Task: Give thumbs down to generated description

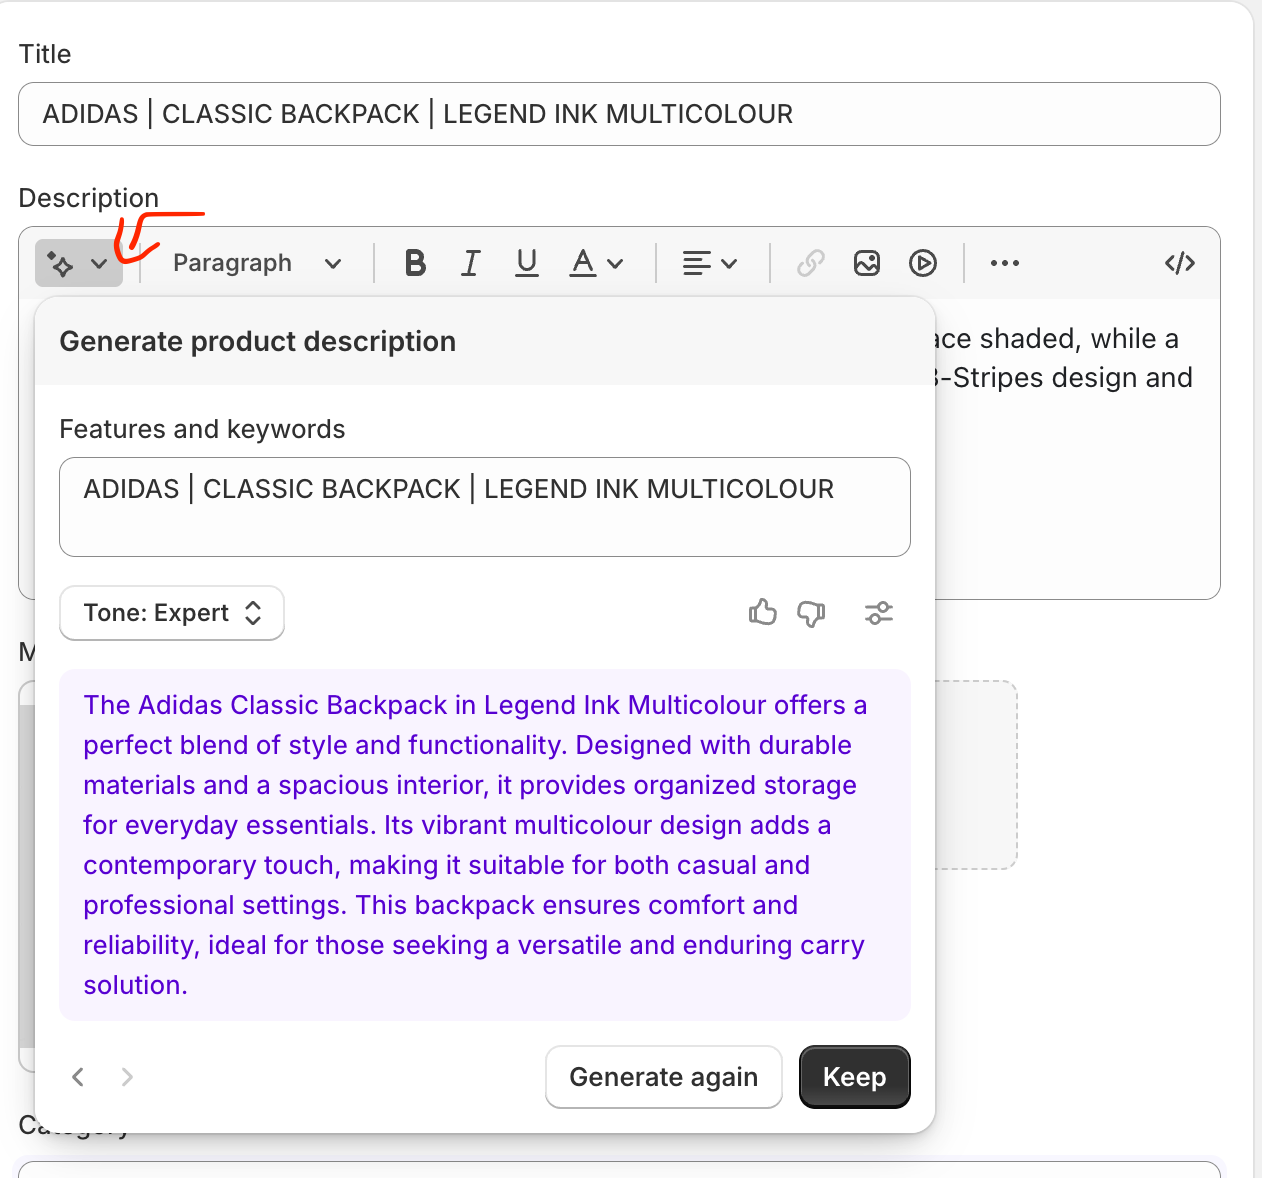Action: 811,613
